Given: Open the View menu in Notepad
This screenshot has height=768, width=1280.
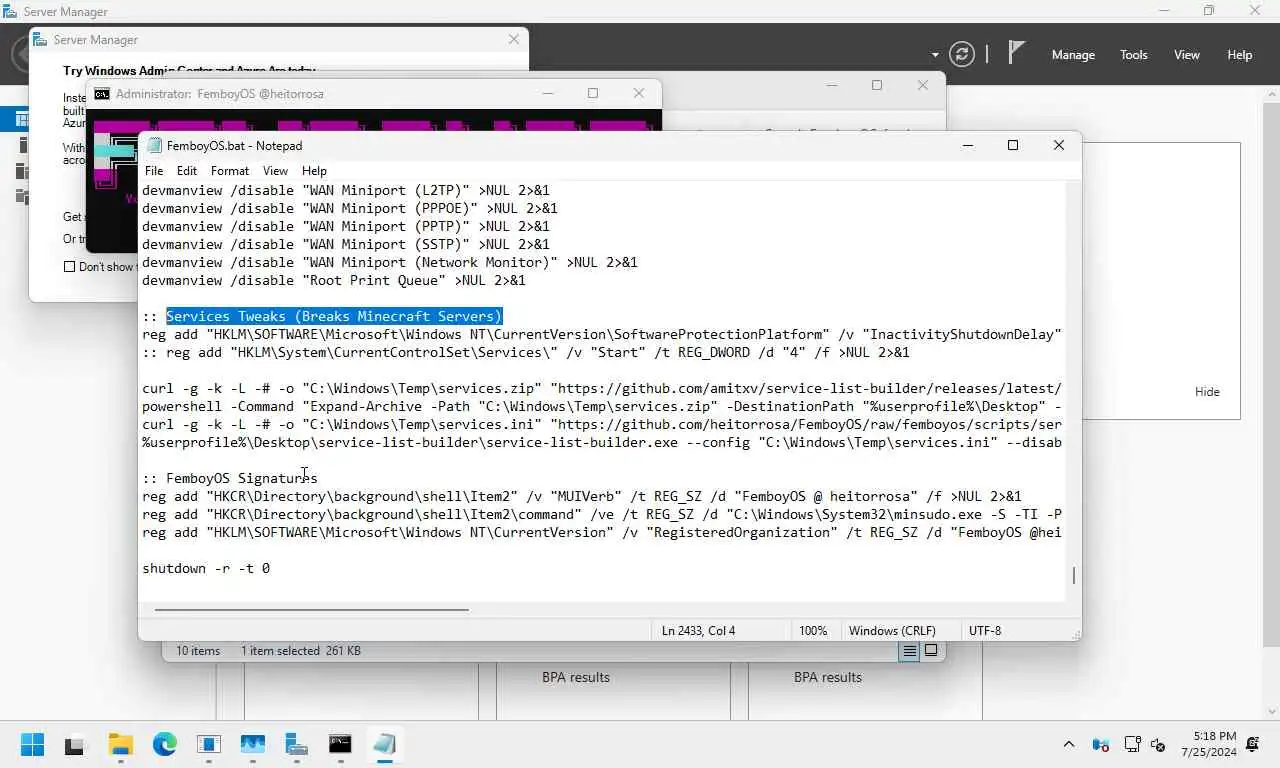Looking at the screenshot, I should pos(275,171).
